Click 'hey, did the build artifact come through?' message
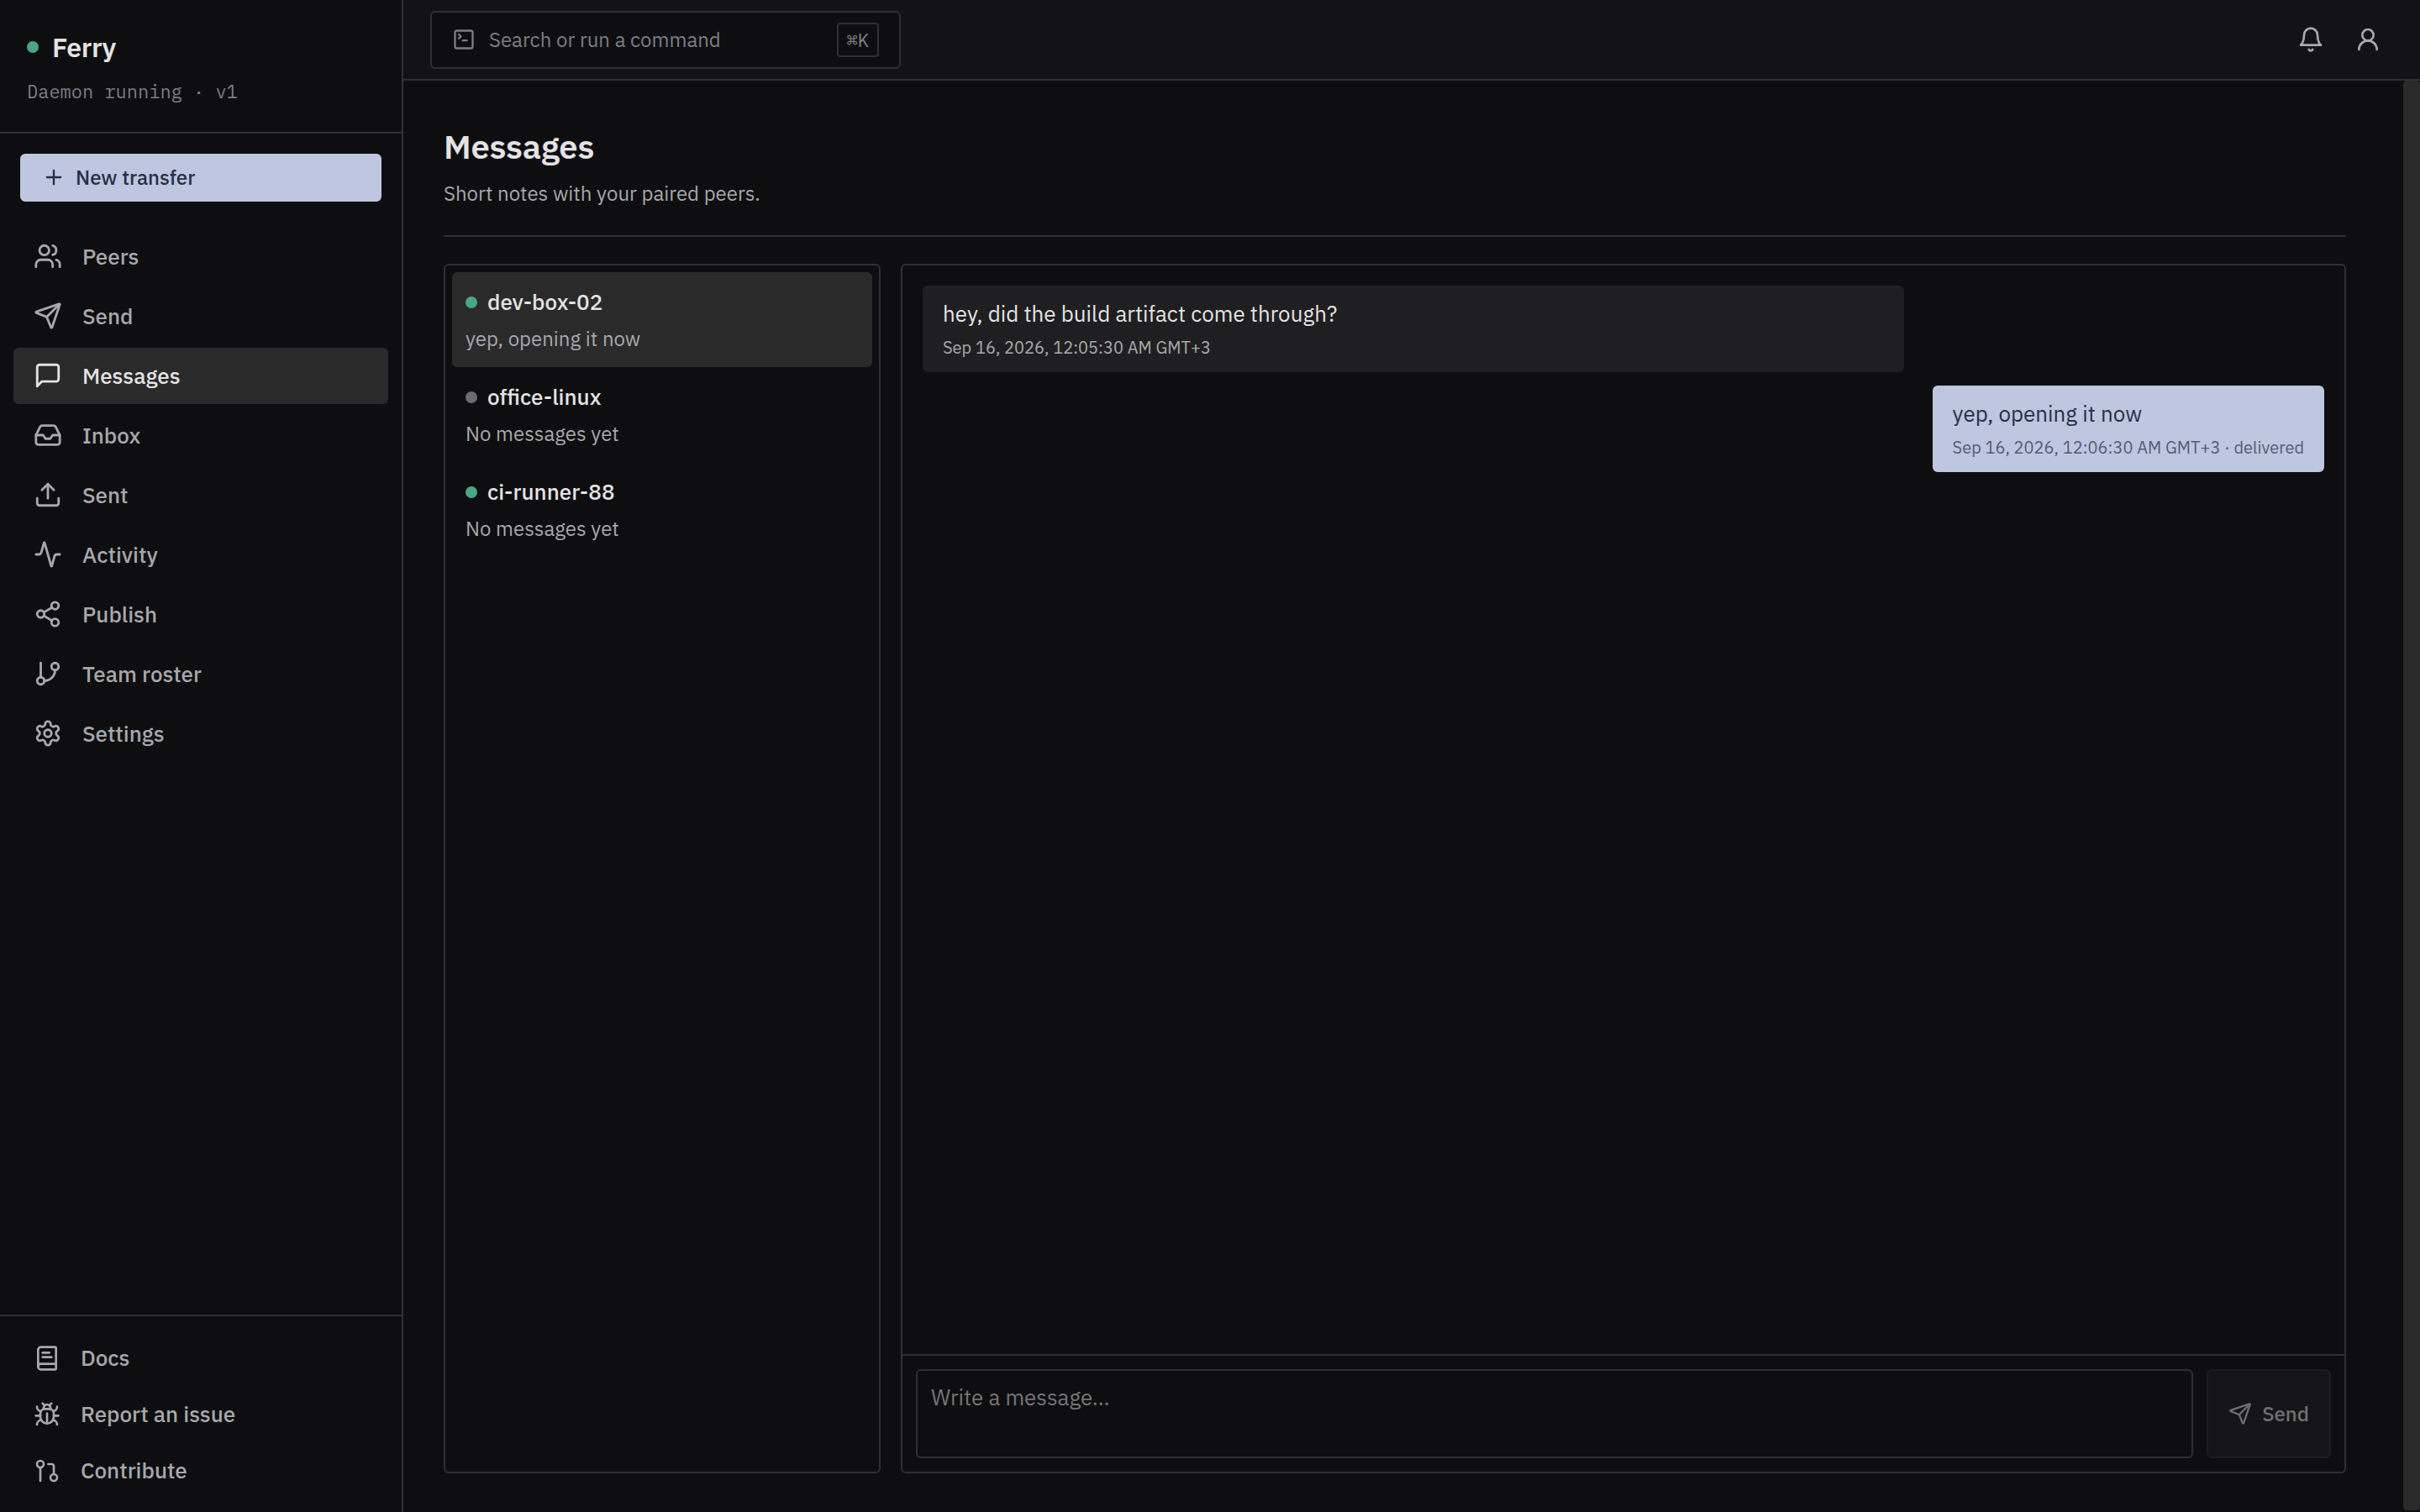This screenshot has width=2420, height=1512. (1412, 329)
